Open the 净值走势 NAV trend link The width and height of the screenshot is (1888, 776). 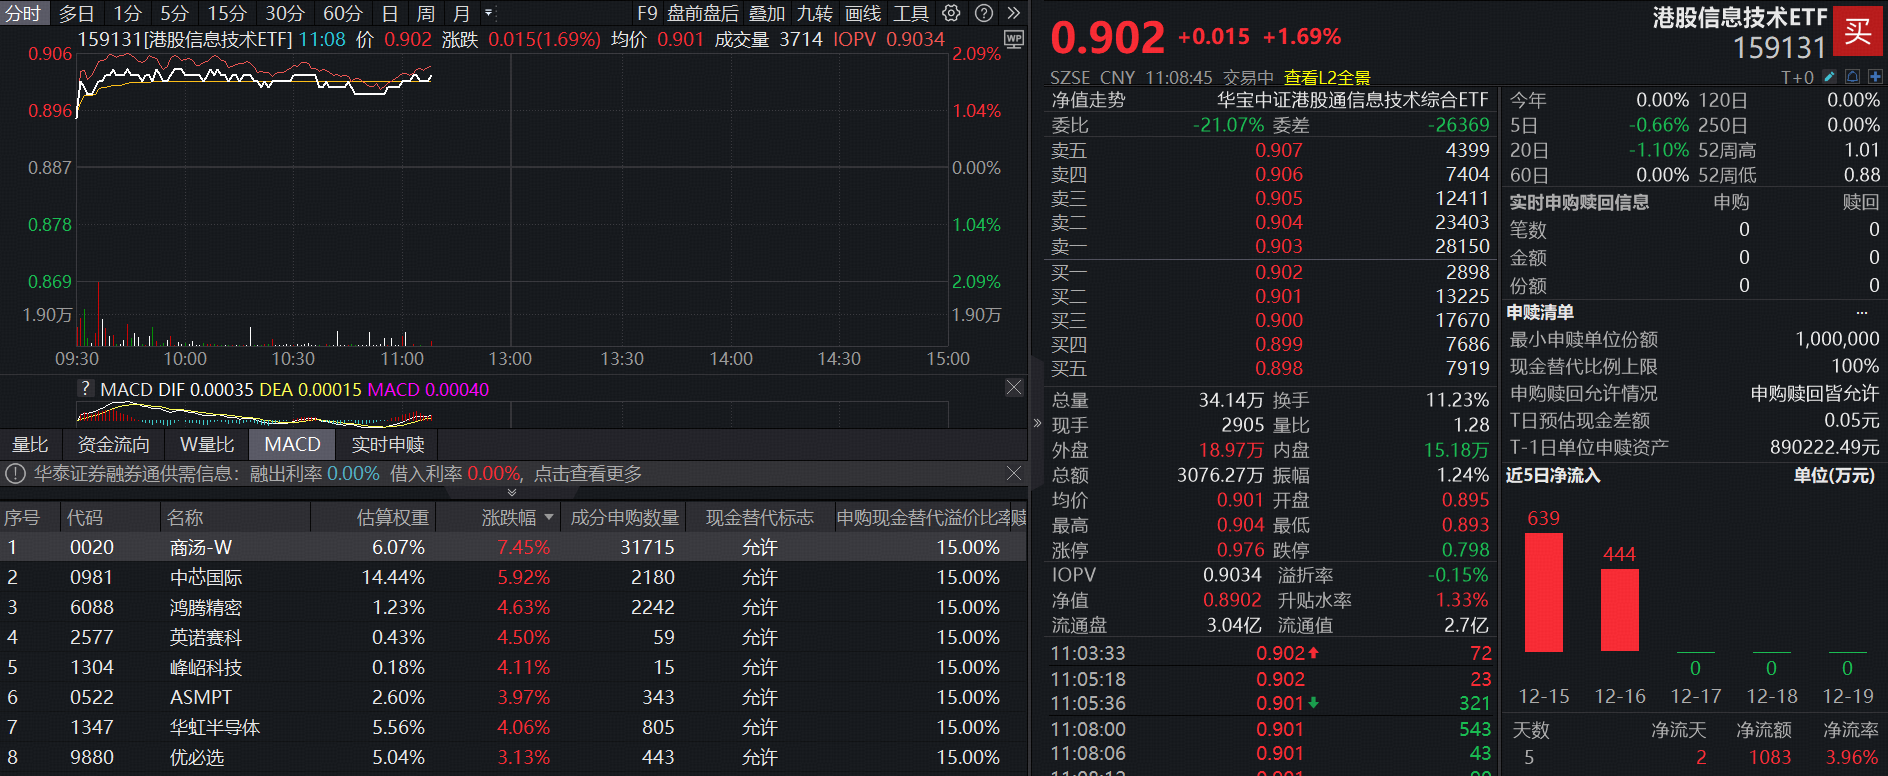[x=1088, y=100]
